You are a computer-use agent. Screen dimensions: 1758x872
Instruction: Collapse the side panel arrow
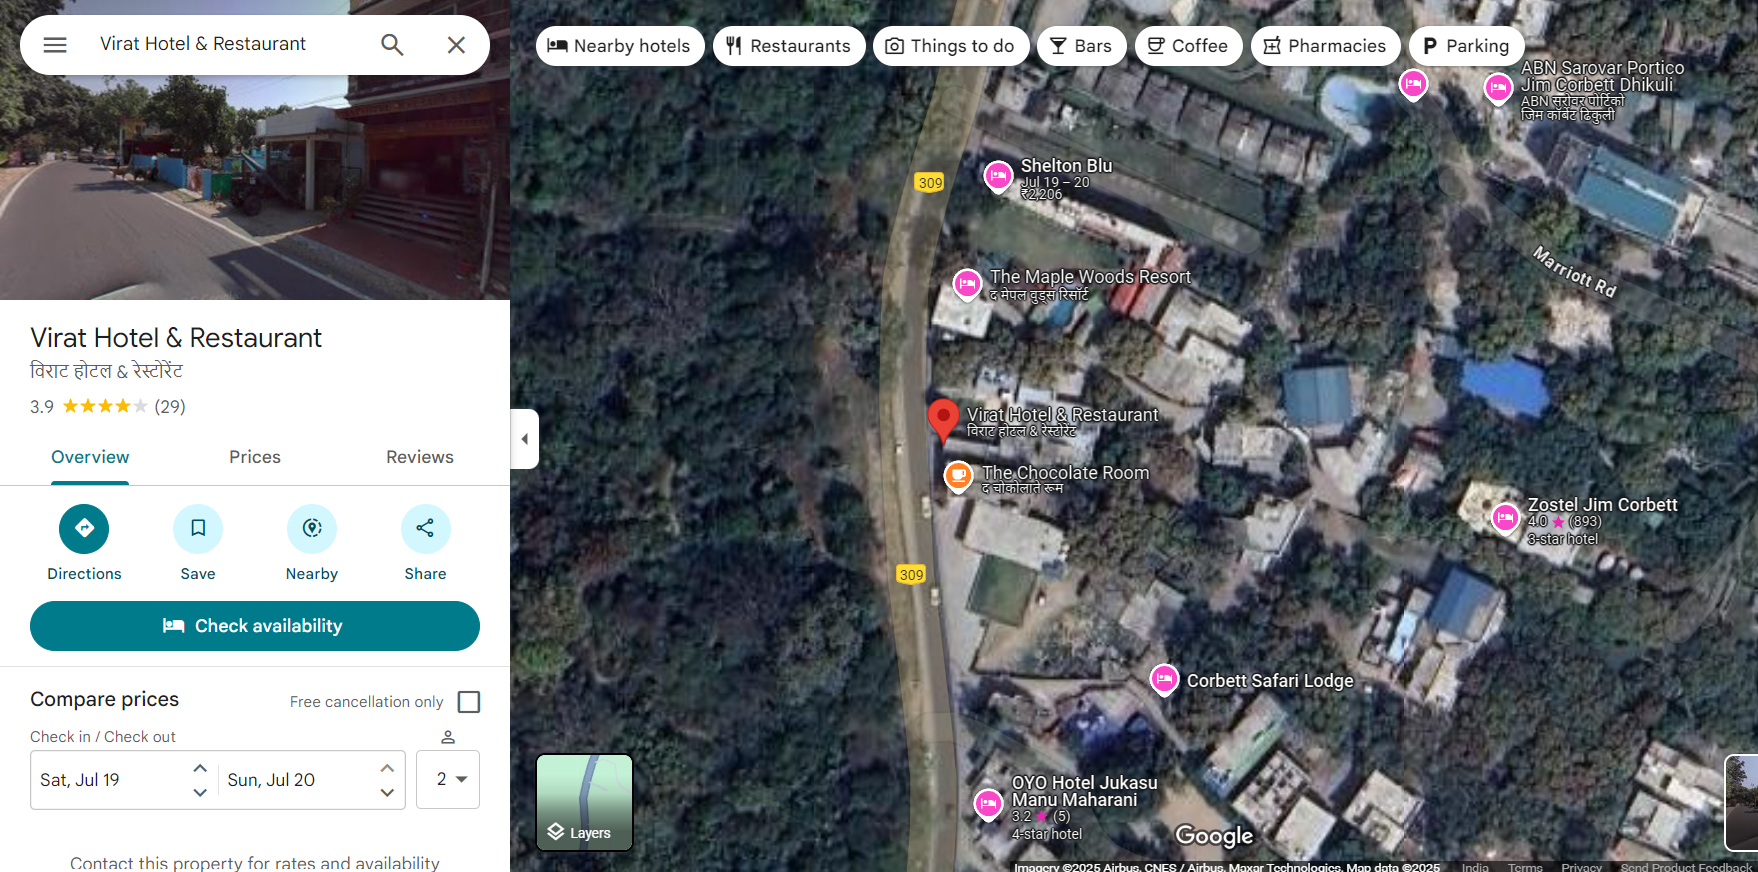(x=524, y=439)
